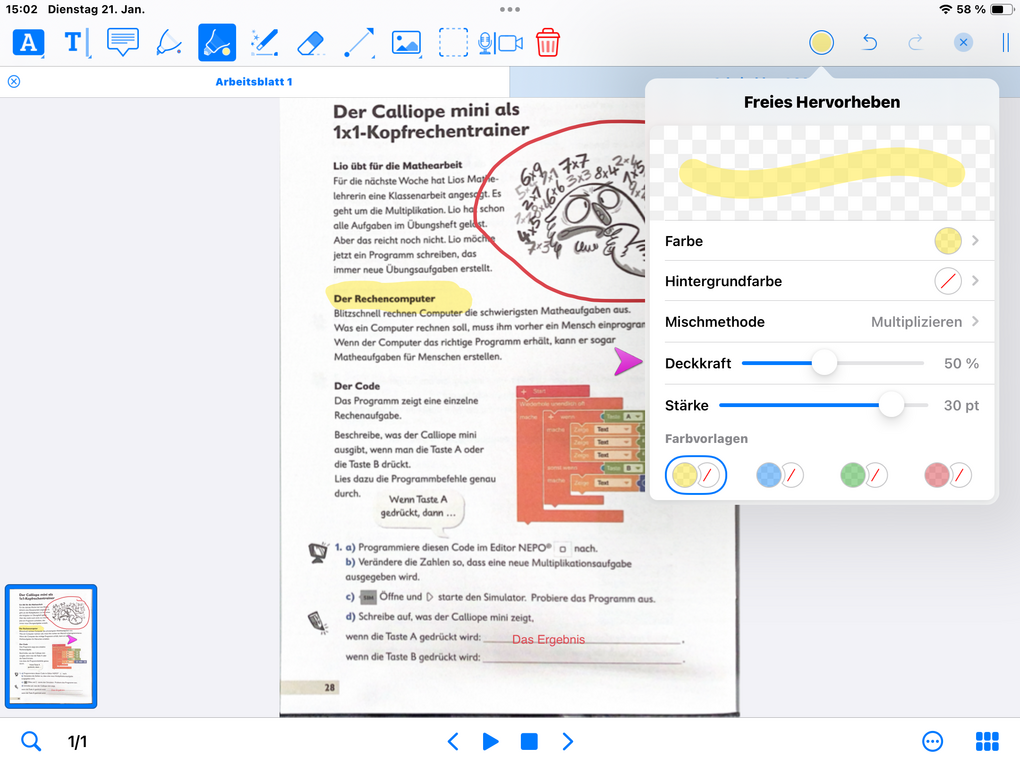The image size is (1020, 765).
Task: Insert an image with the picture tool
Action: (x=406, y=43)
